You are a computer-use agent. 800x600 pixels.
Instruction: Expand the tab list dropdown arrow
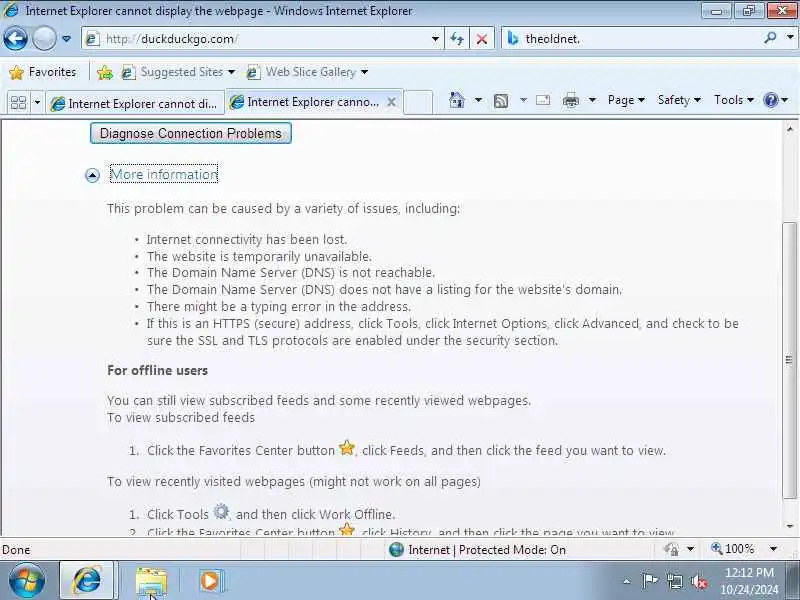(x=37, y=103)
